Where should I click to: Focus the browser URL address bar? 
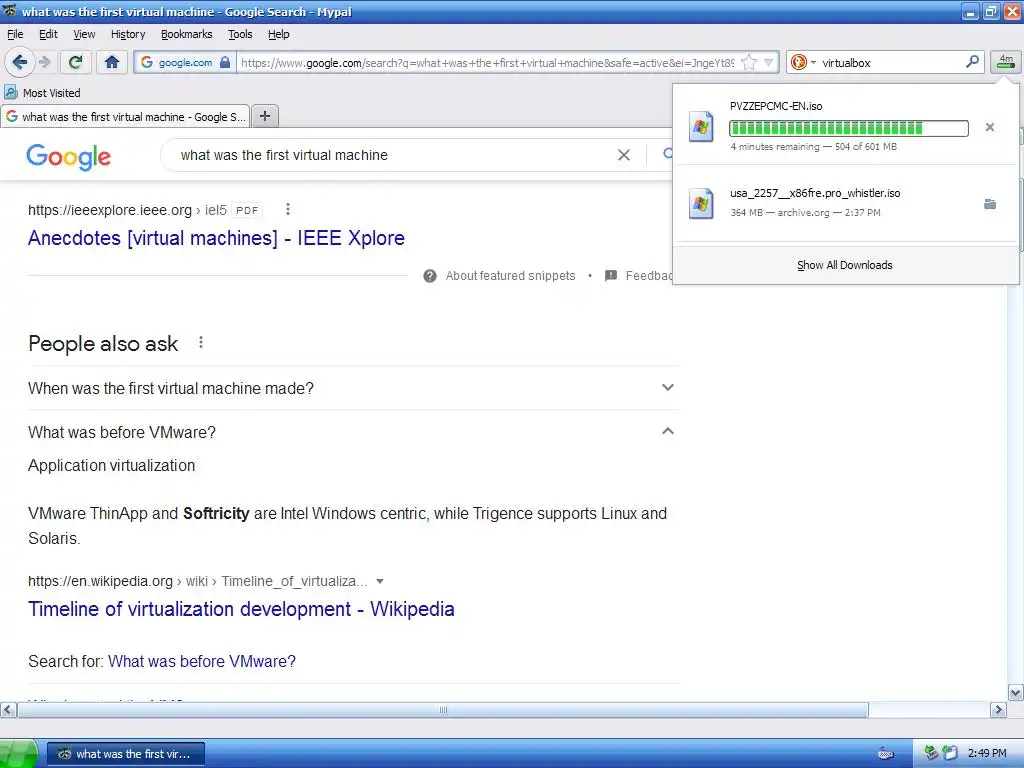[x=487, y=63]
